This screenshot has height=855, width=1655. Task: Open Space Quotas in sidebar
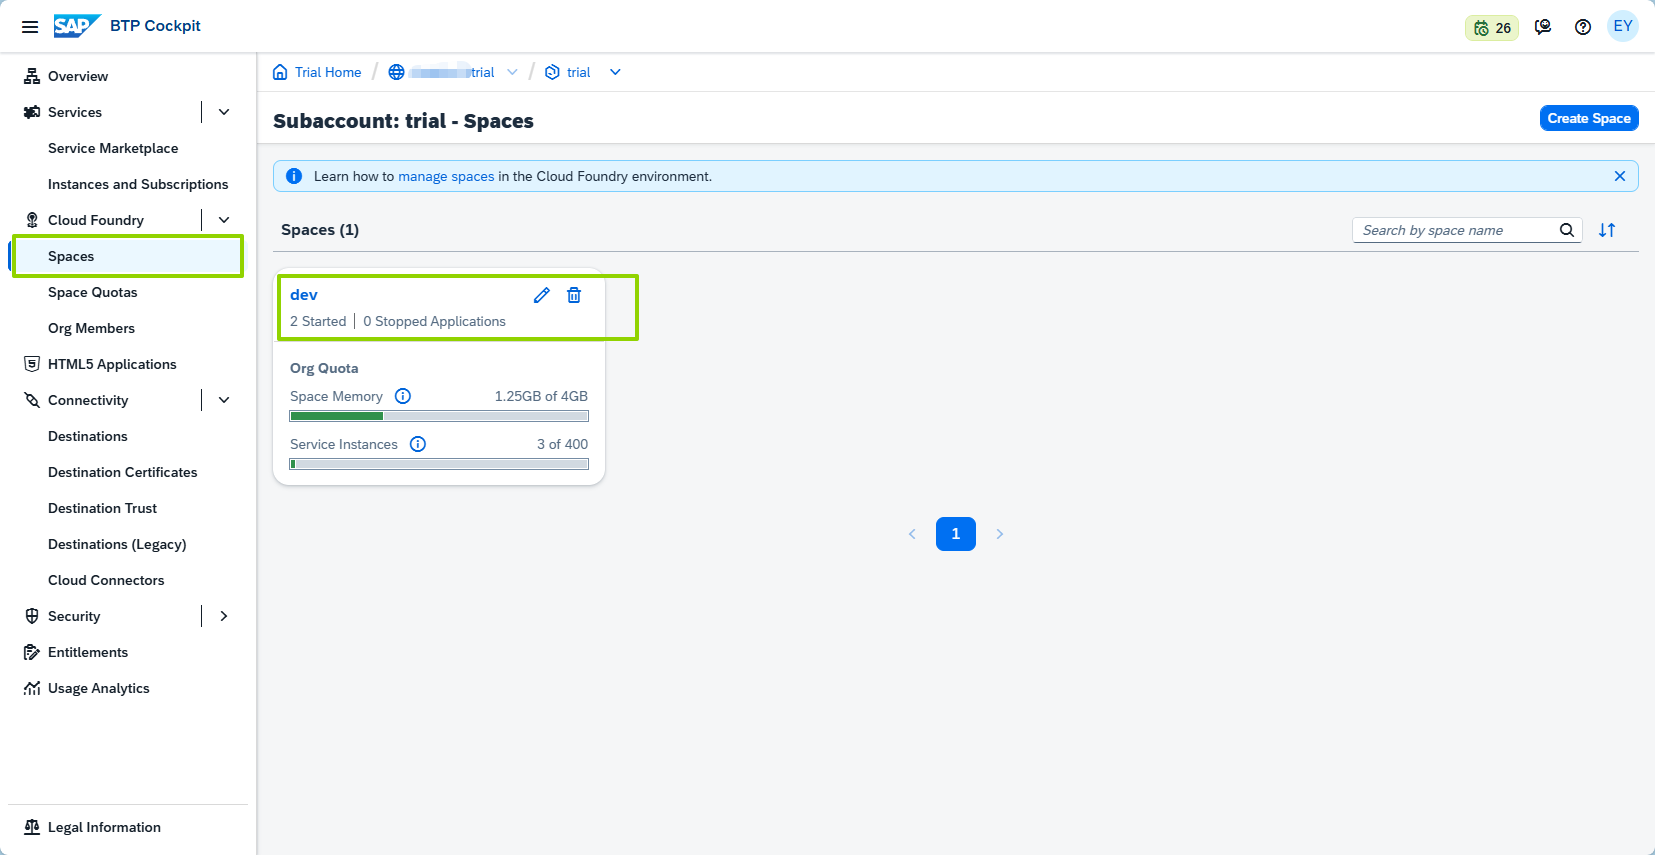click(93, 292)
